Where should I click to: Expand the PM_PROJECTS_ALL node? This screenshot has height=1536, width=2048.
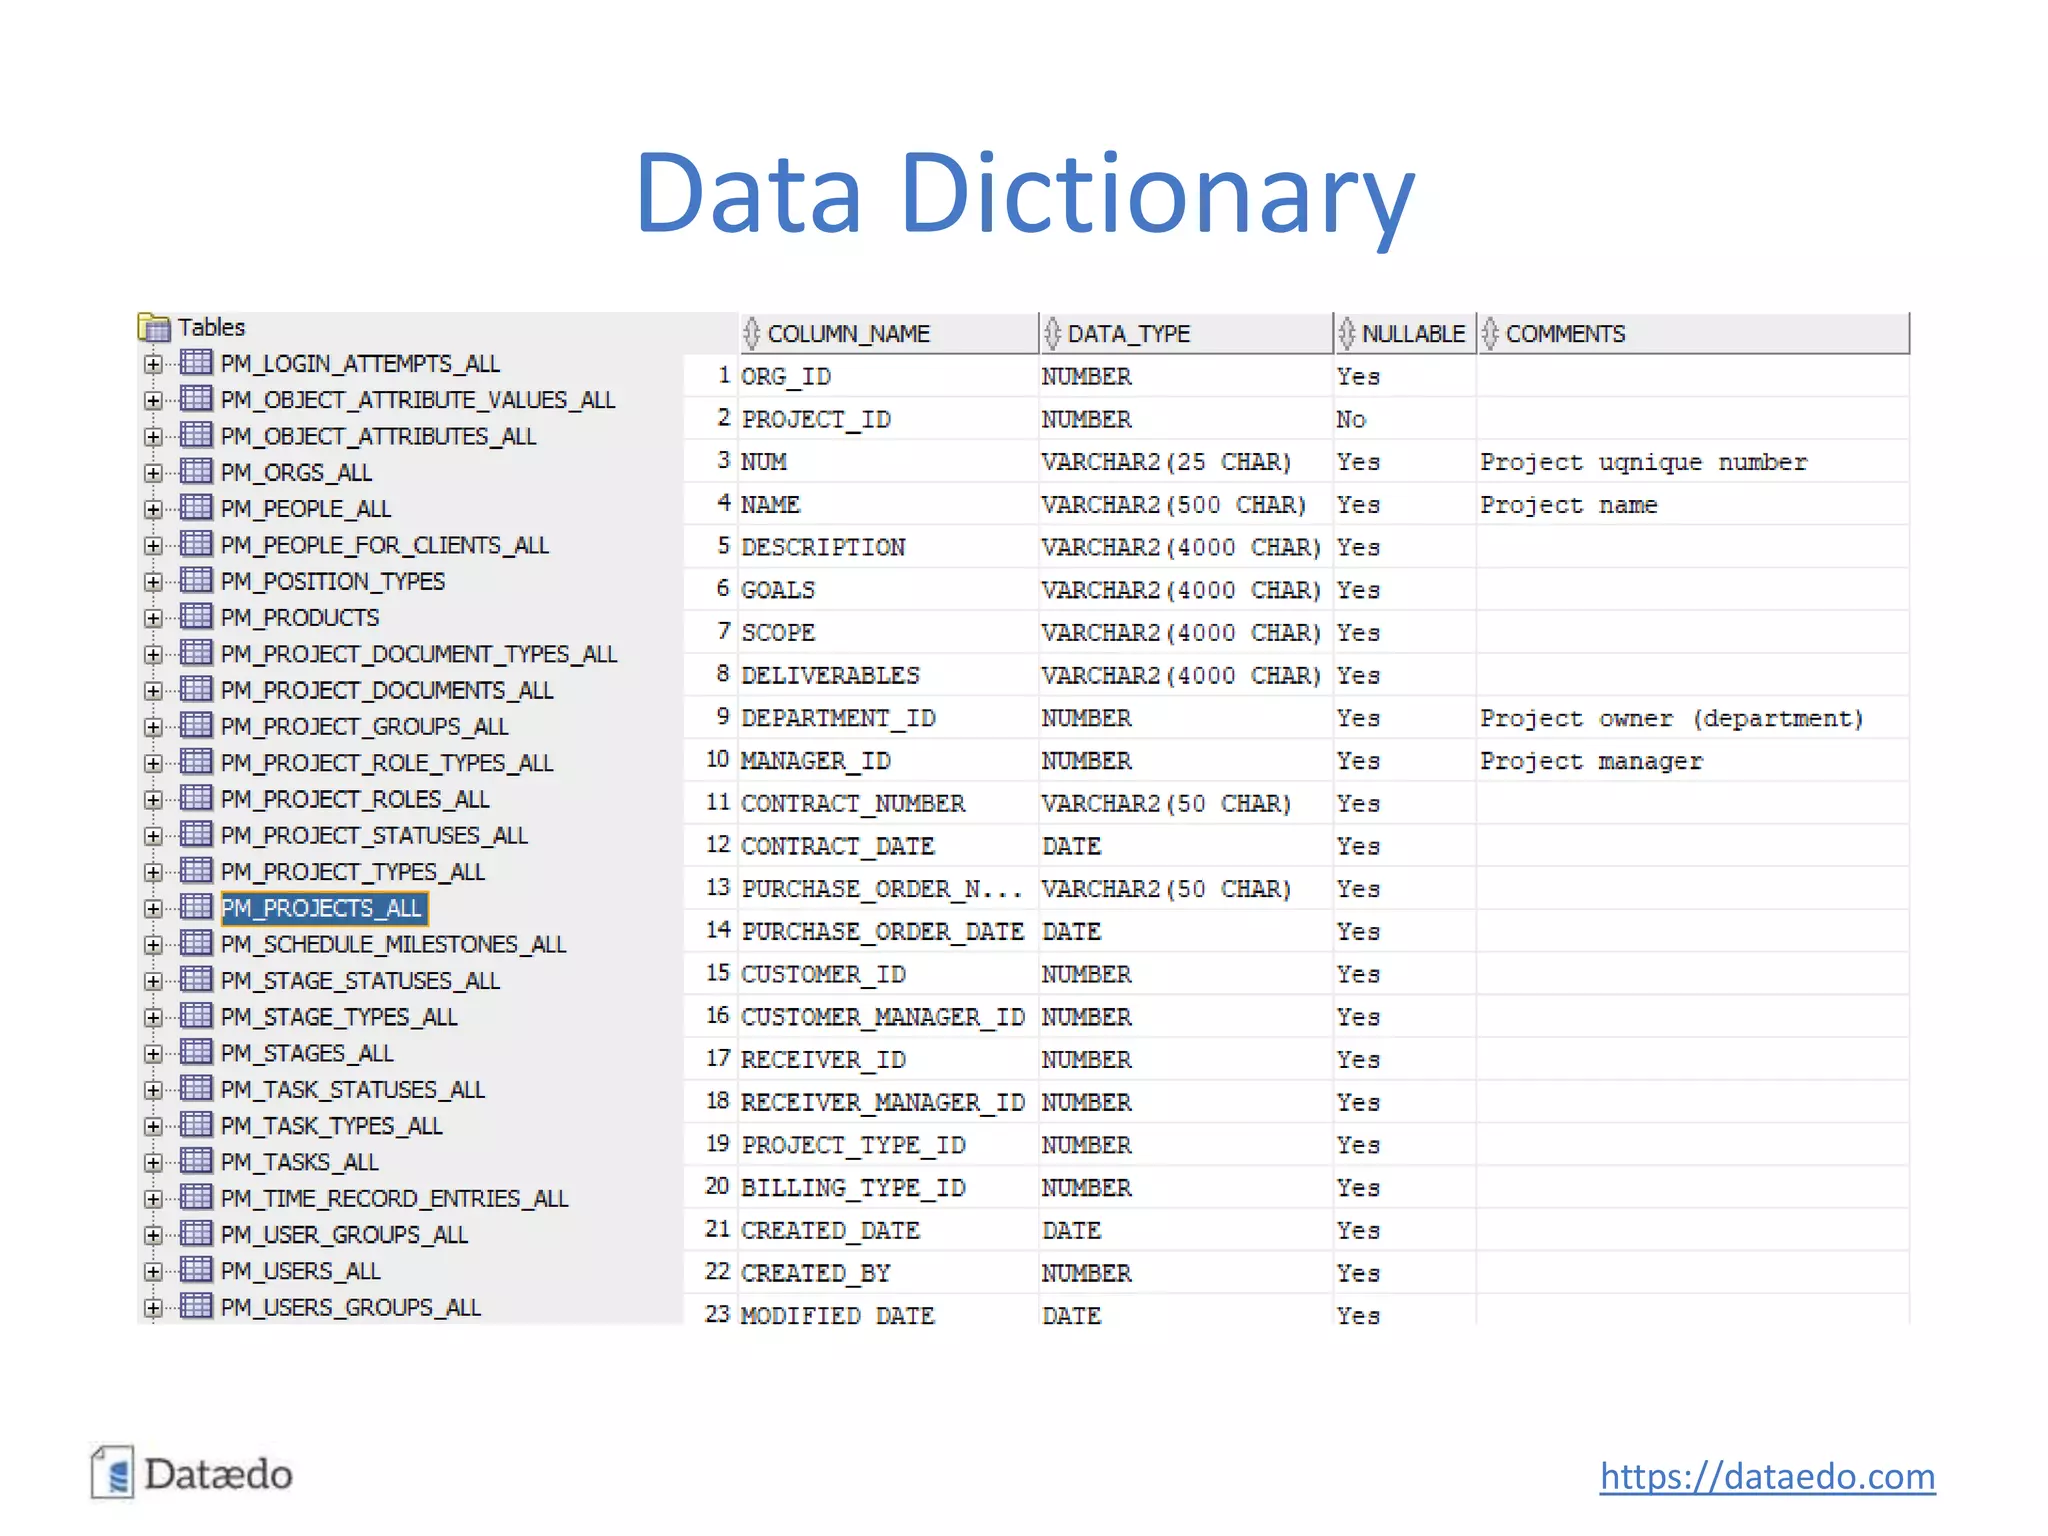click(153, 909)
